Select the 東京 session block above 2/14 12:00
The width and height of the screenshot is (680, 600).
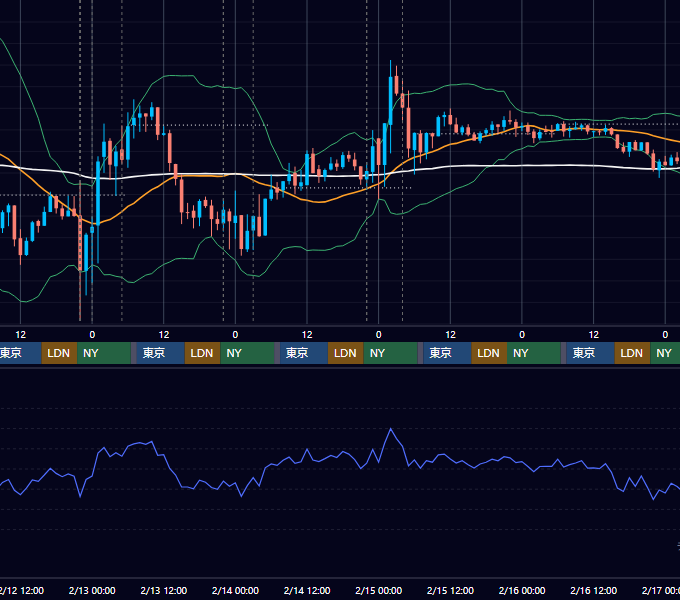pyautogui.click(x=304, y=353)
